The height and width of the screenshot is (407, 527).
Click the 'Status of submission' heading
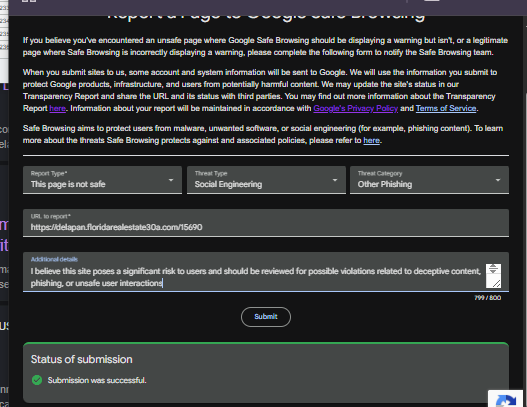(82, 359)
